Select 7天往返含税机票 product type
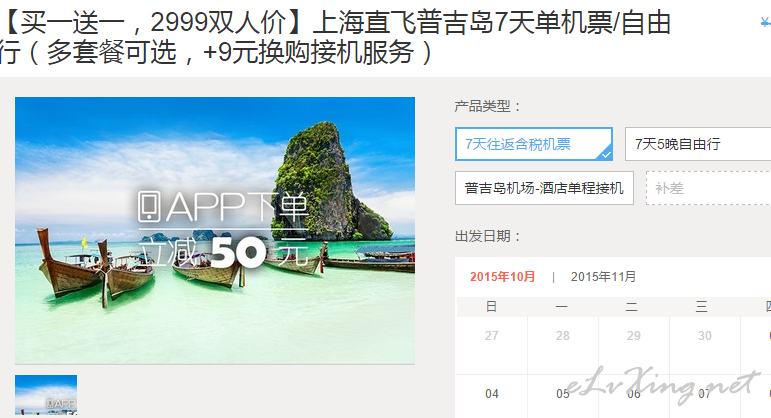The image size is (771, 418). click(x=534, y=144)
